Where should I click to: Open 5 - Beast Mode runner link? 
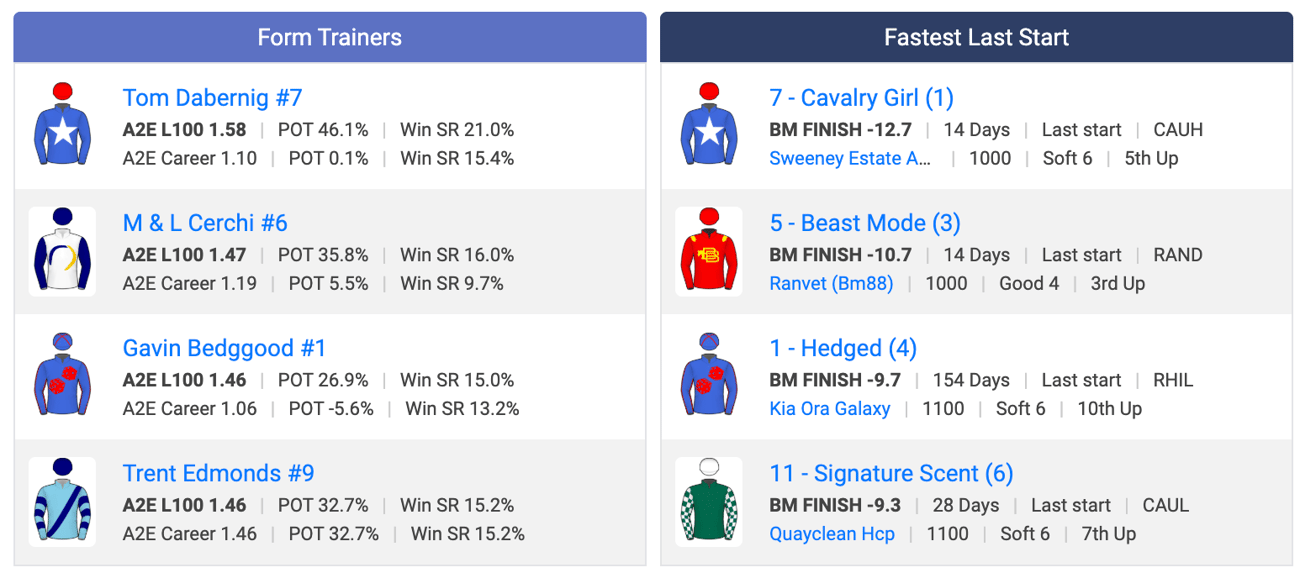pyautogui.click(x=865, y=223)
